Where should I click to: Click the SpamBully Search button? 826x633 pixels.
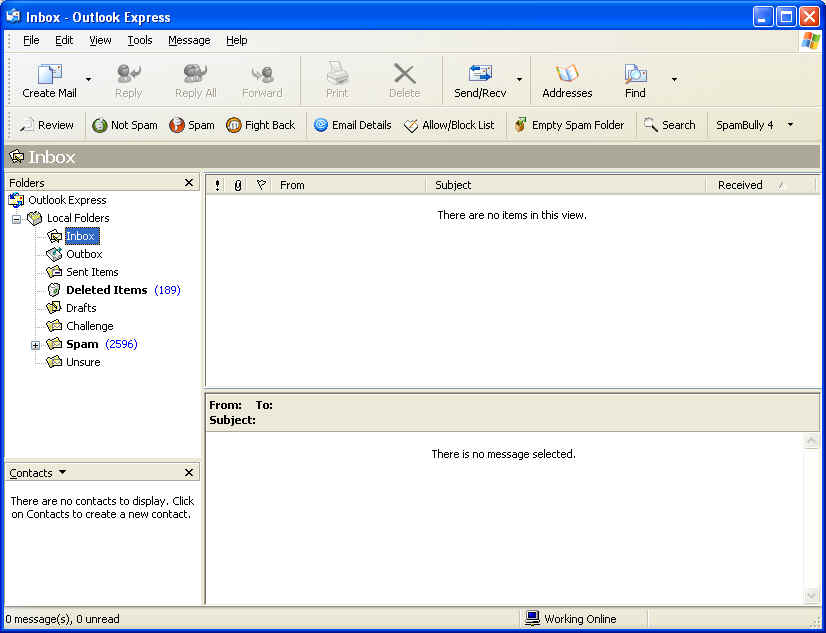point(670,125)
